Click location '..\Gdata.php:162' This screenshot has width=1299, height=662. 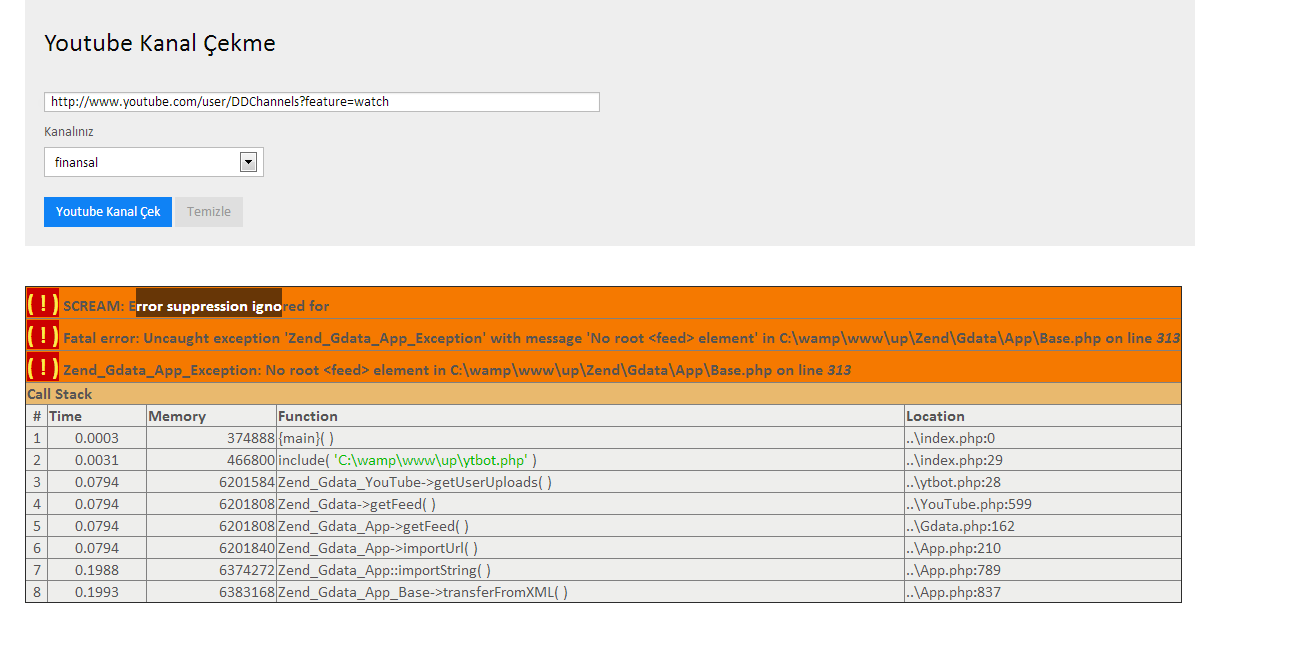click(x=960, y=526)
